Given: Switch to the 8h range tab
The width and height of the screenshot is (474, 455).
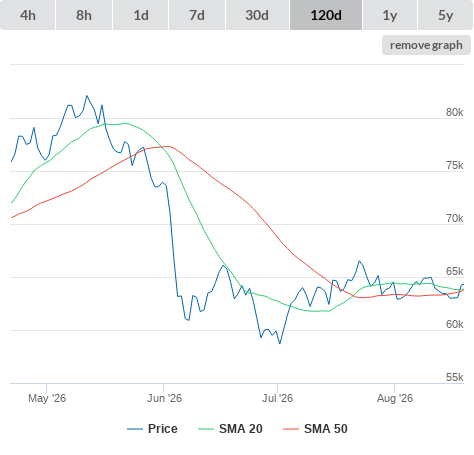Looking at the screenshot, I should coord(84,15).
